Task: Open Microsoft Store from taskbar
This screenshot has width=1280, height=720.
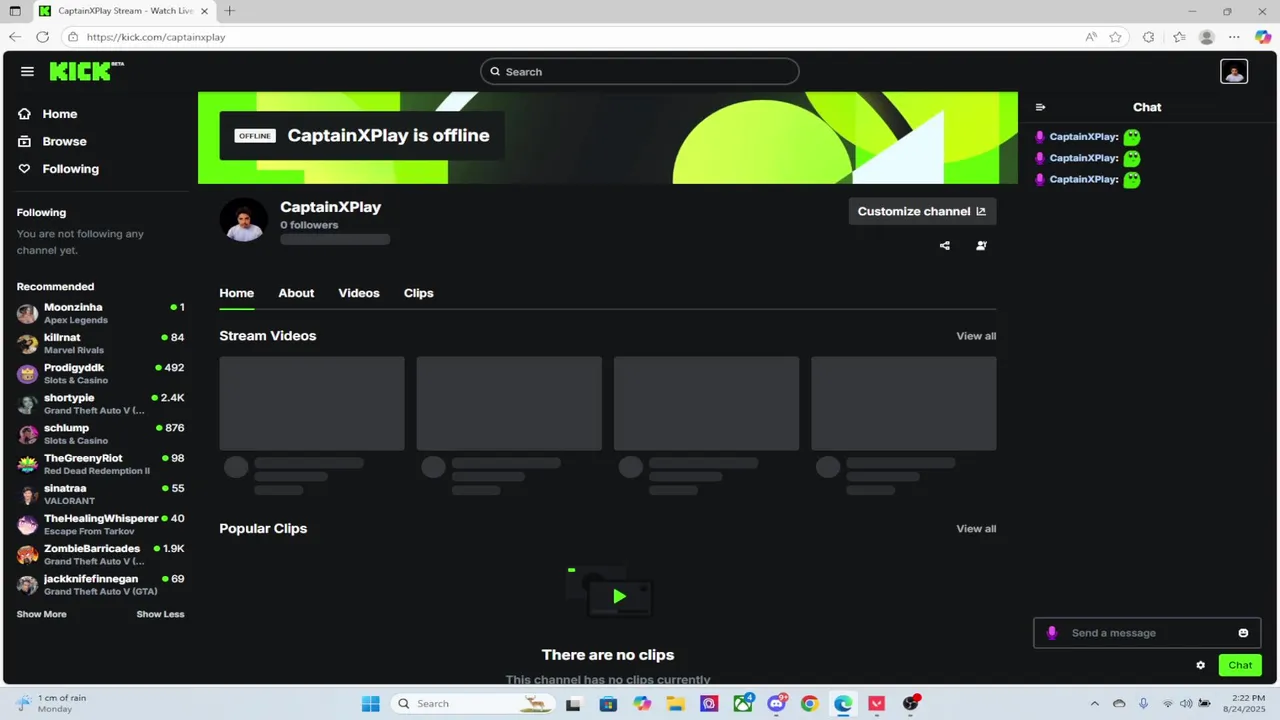Action: [608, 703]
